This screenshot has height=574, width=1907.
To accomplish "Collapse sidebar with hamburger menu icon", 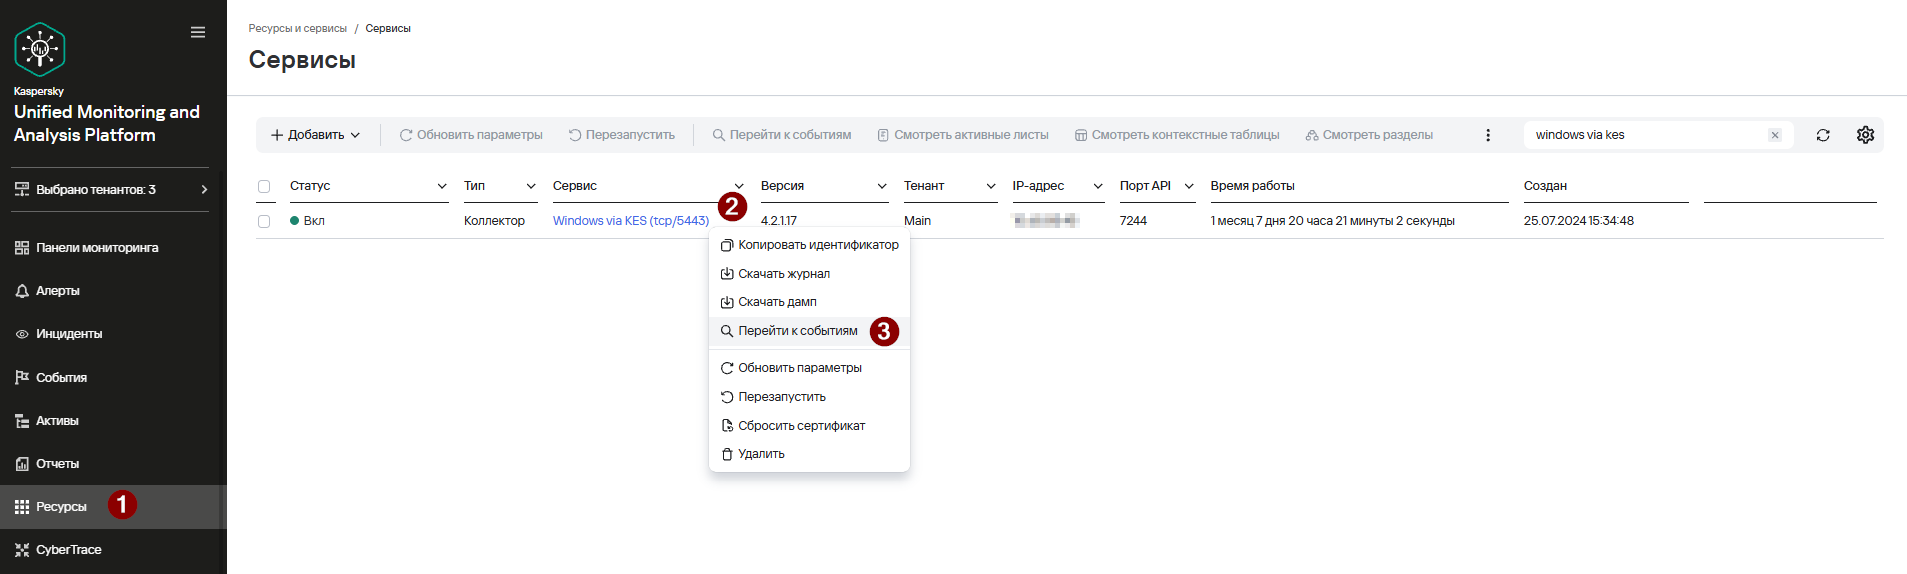I will (x=198, y=32).
